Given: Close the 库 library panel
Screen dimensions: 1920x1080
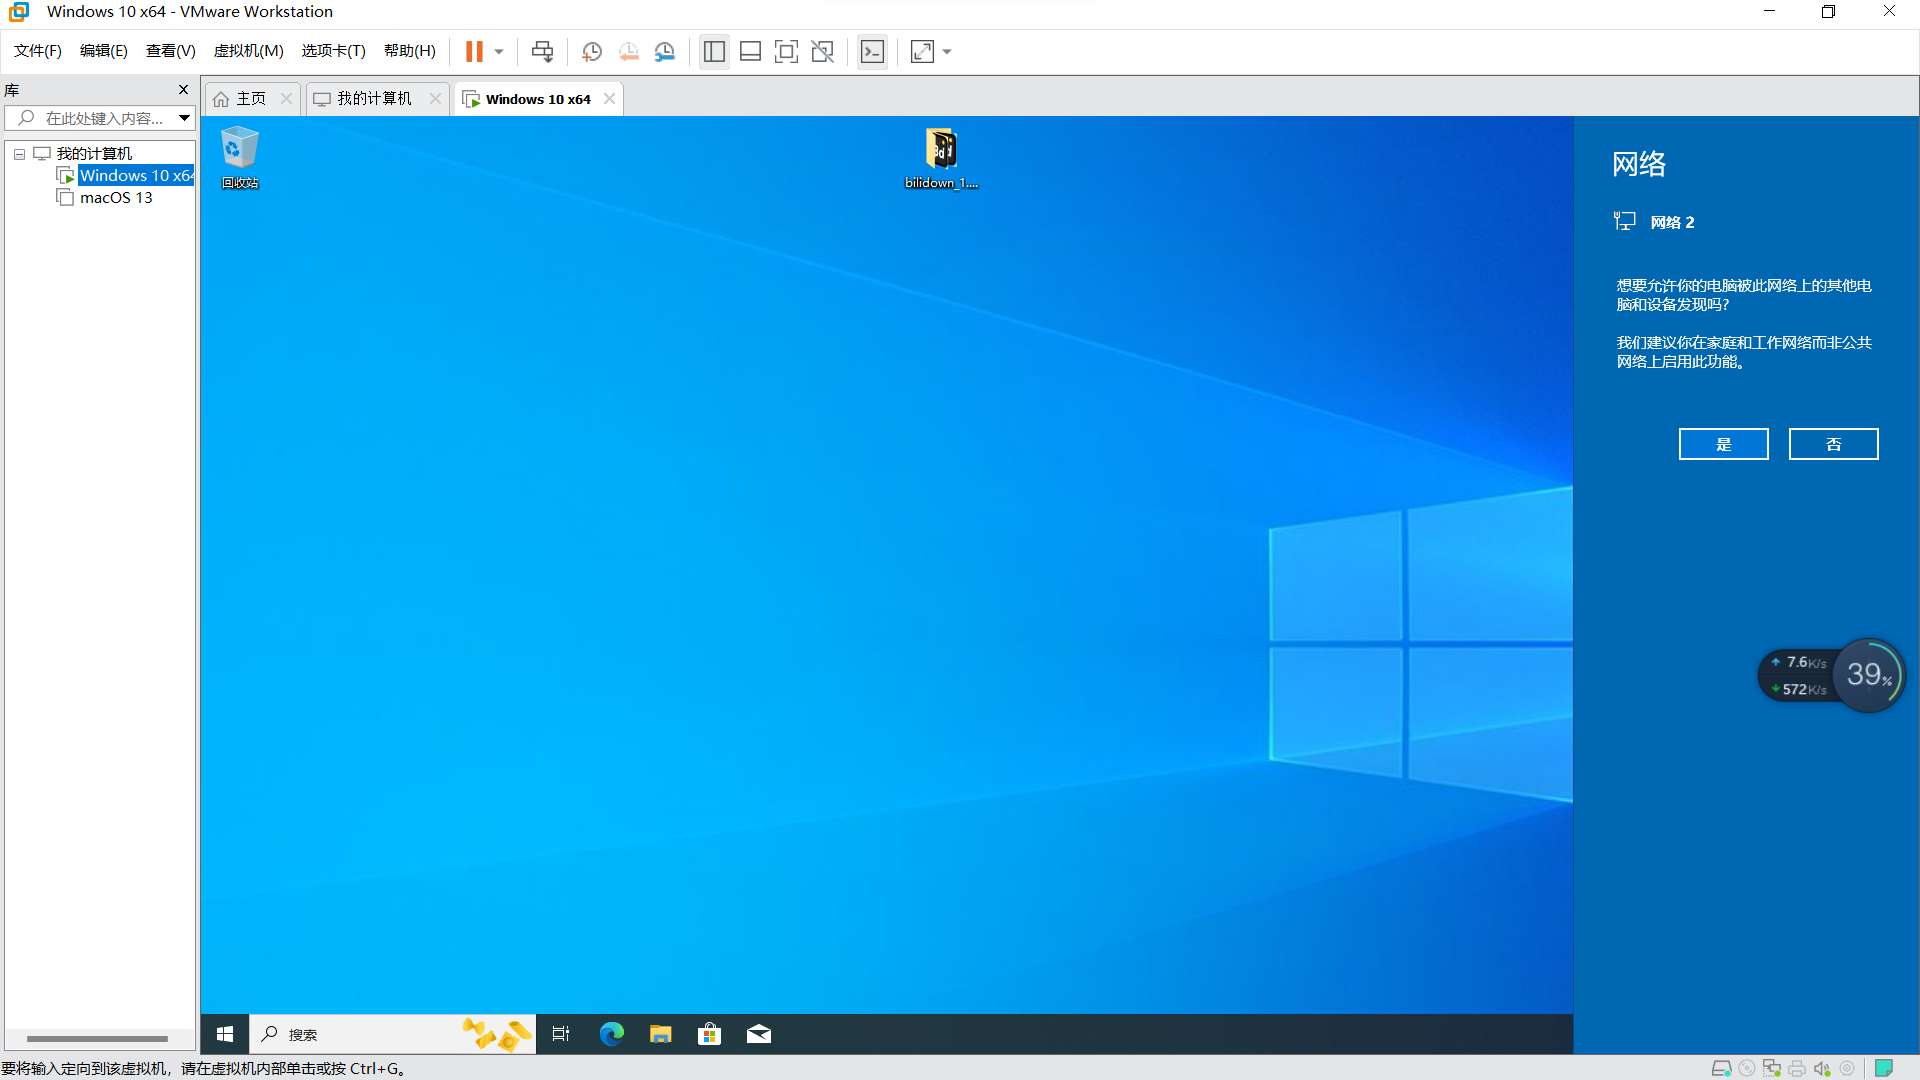Looking at the screenshot, I should [183, 89].
